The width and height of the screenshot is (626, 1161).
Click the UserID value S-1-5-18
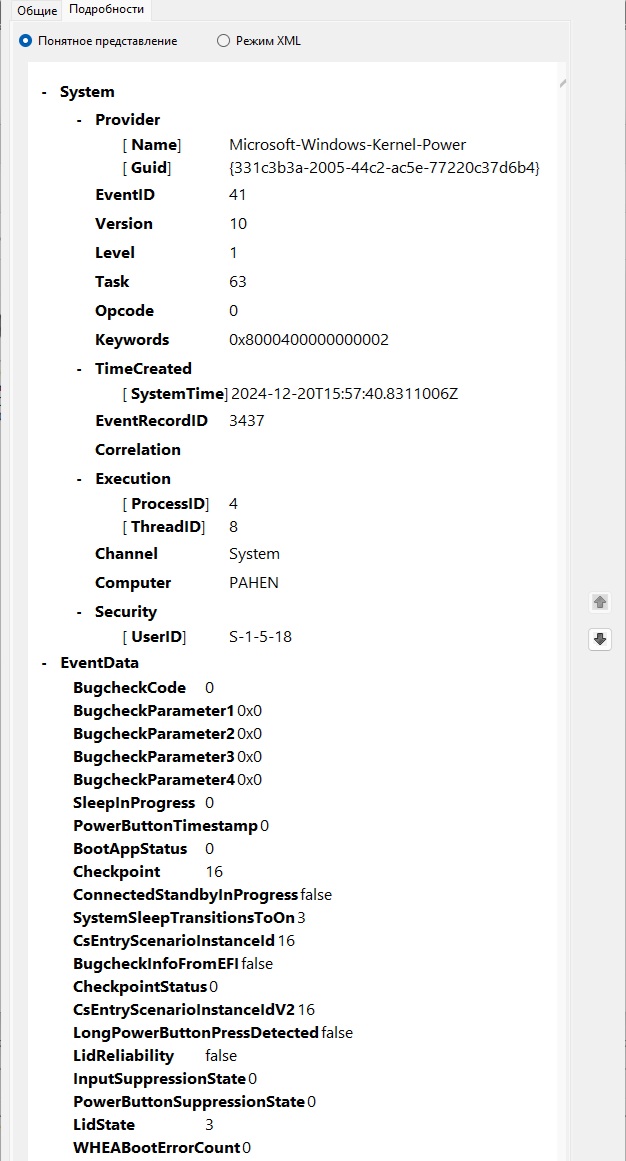point(260,637)
